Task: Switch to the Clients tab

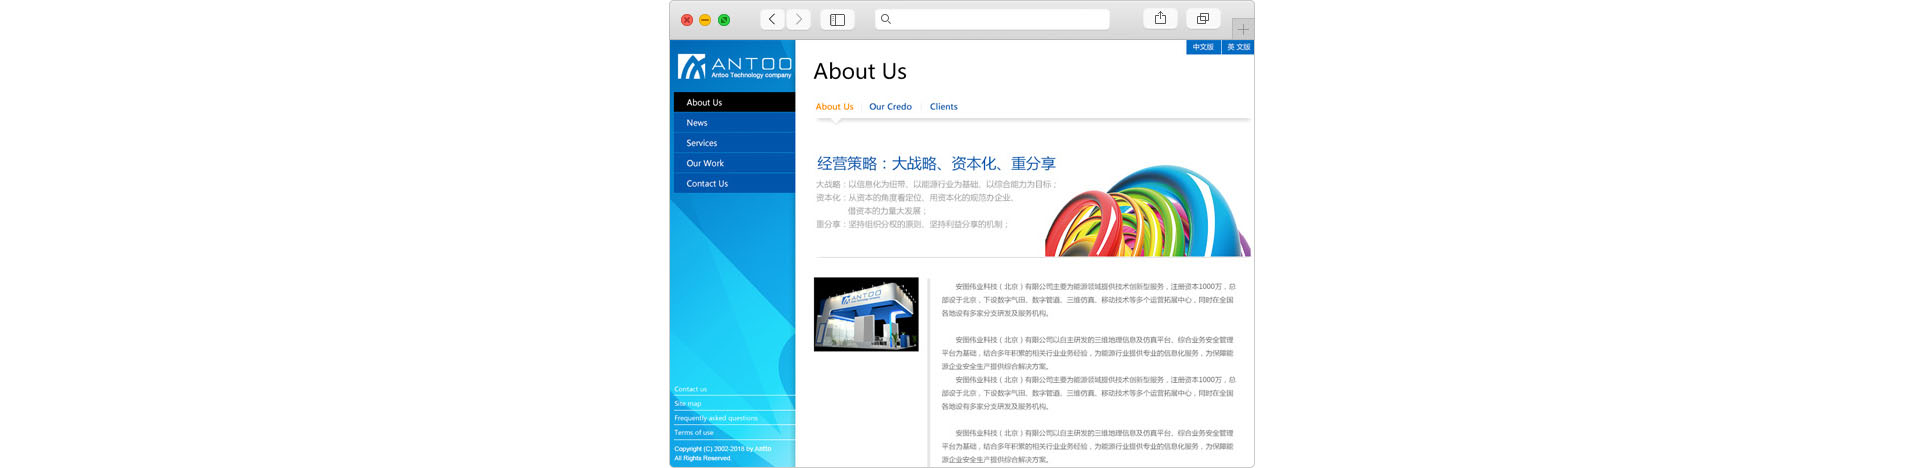Action: click(x=943, y=107)
